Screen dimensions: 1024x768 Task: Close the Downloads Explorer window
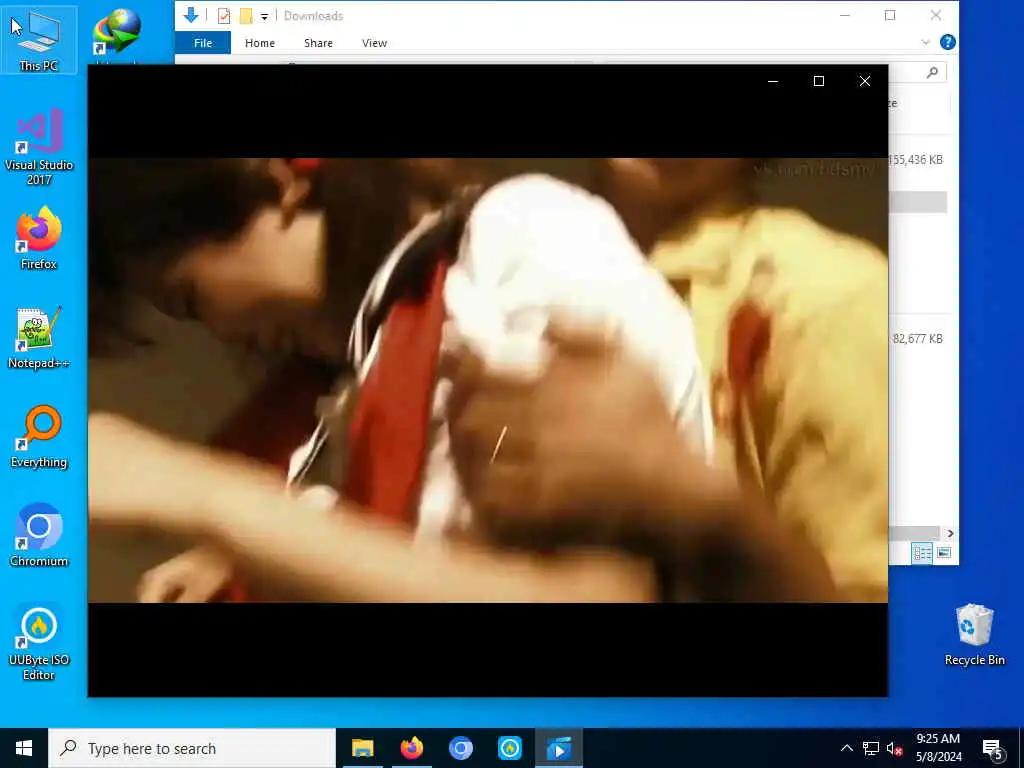(x=936, y=15)
